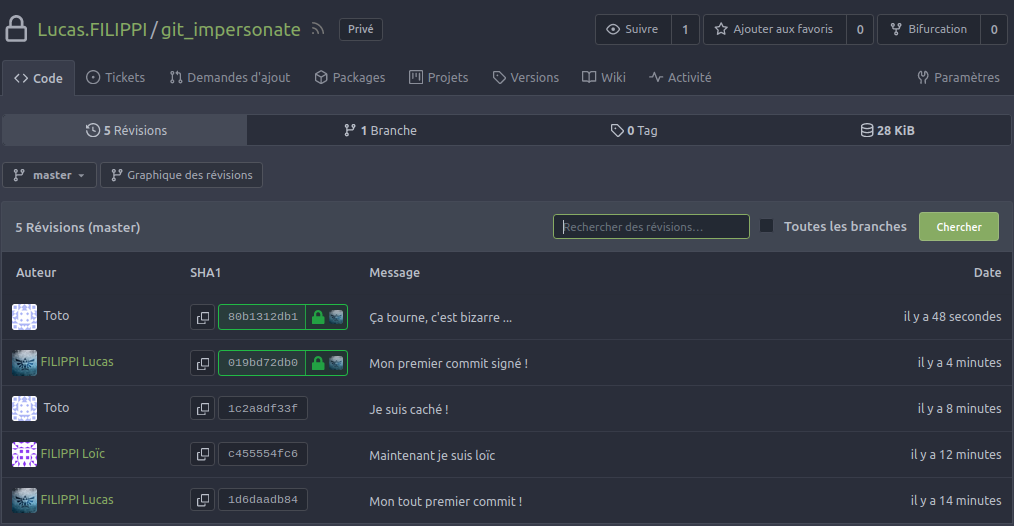Screen dimensions: 1014x526
Task: Star repo with Ajouter aux favoris
Action: [x=774, y=29]
